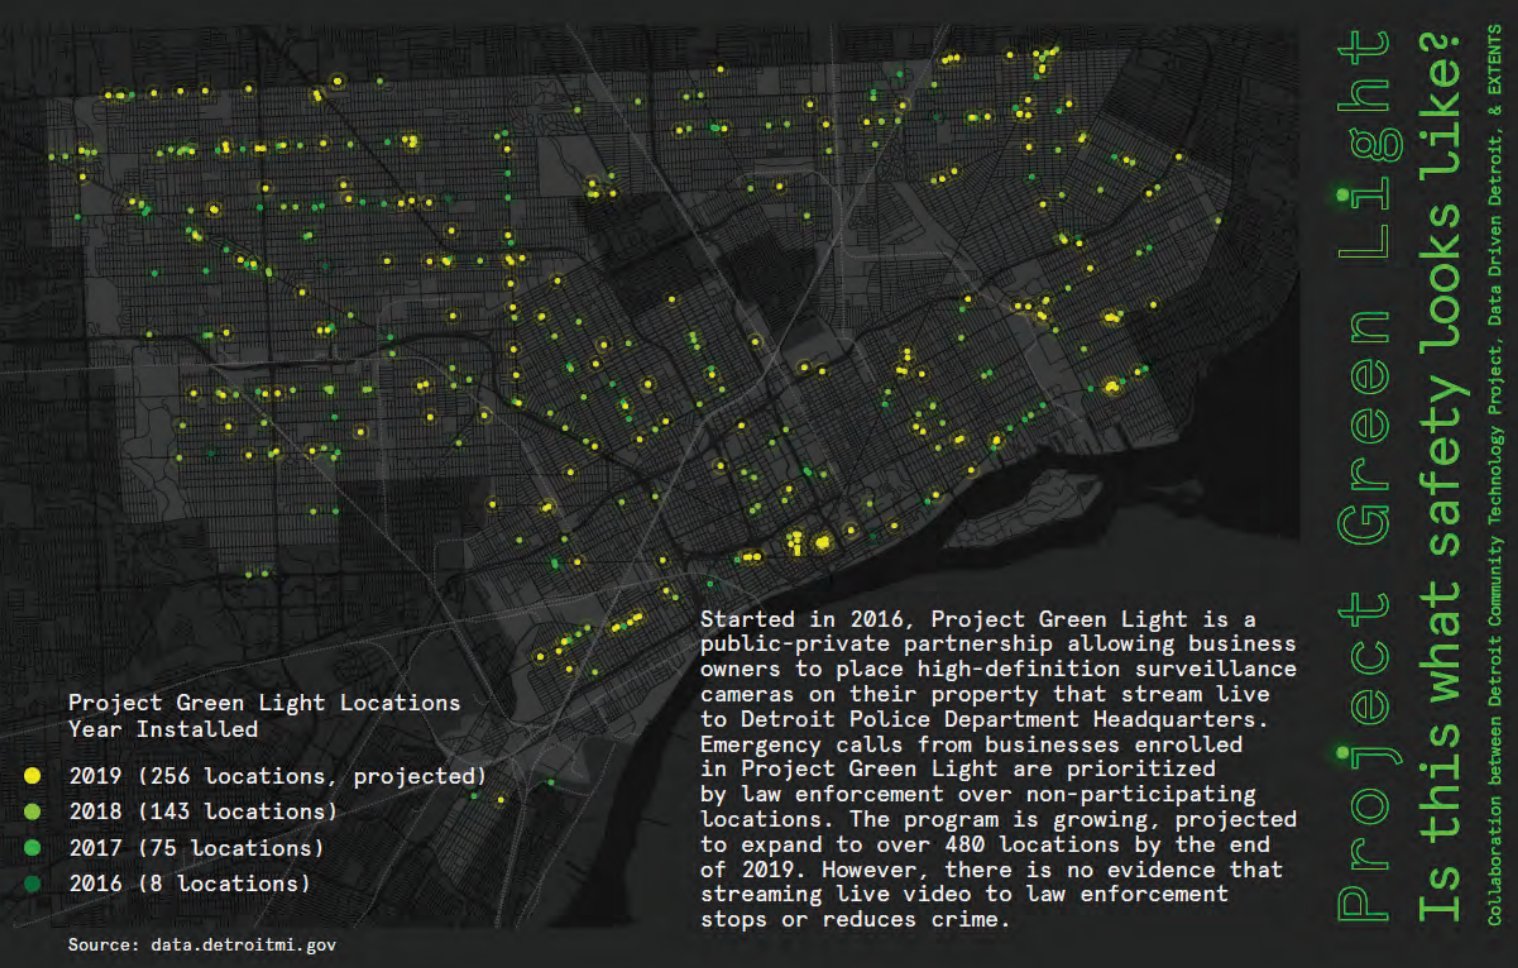Click the light green 2018 legend dot
Image resolution: width=1518 pixels, height=968 pixels.
(32, 812)
